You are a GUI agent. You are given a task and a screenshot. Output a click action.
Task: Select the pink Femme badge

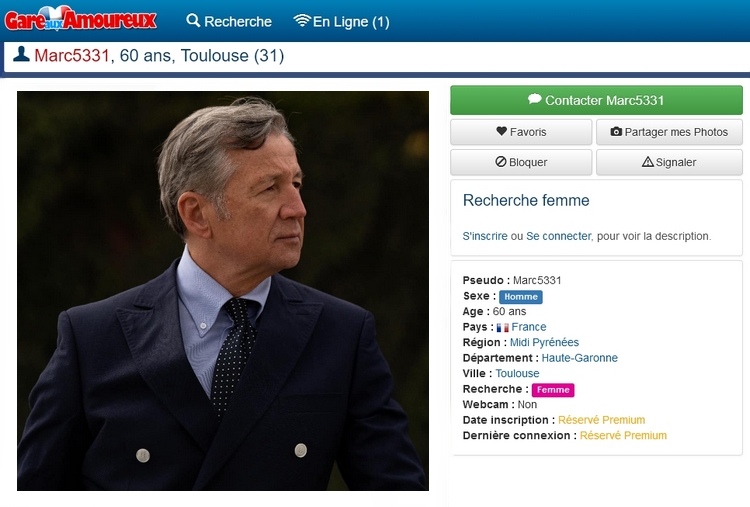pyautogui.click(x=553, y=390)
